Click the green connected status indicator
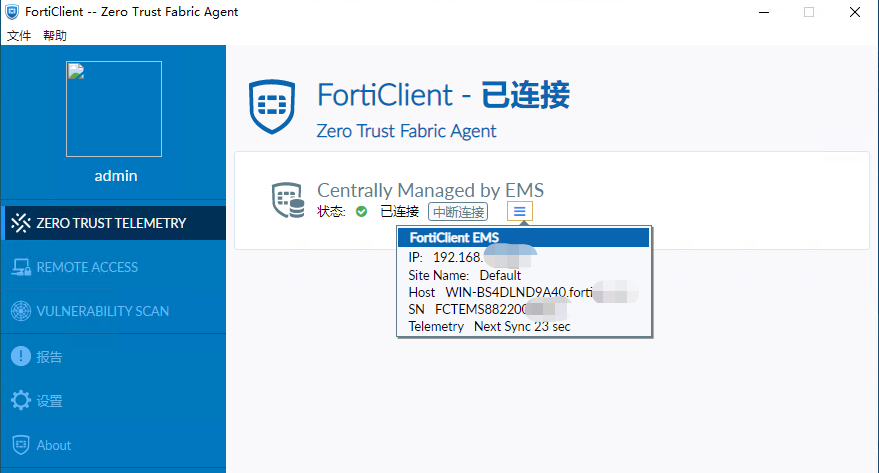 coord(362,212)
